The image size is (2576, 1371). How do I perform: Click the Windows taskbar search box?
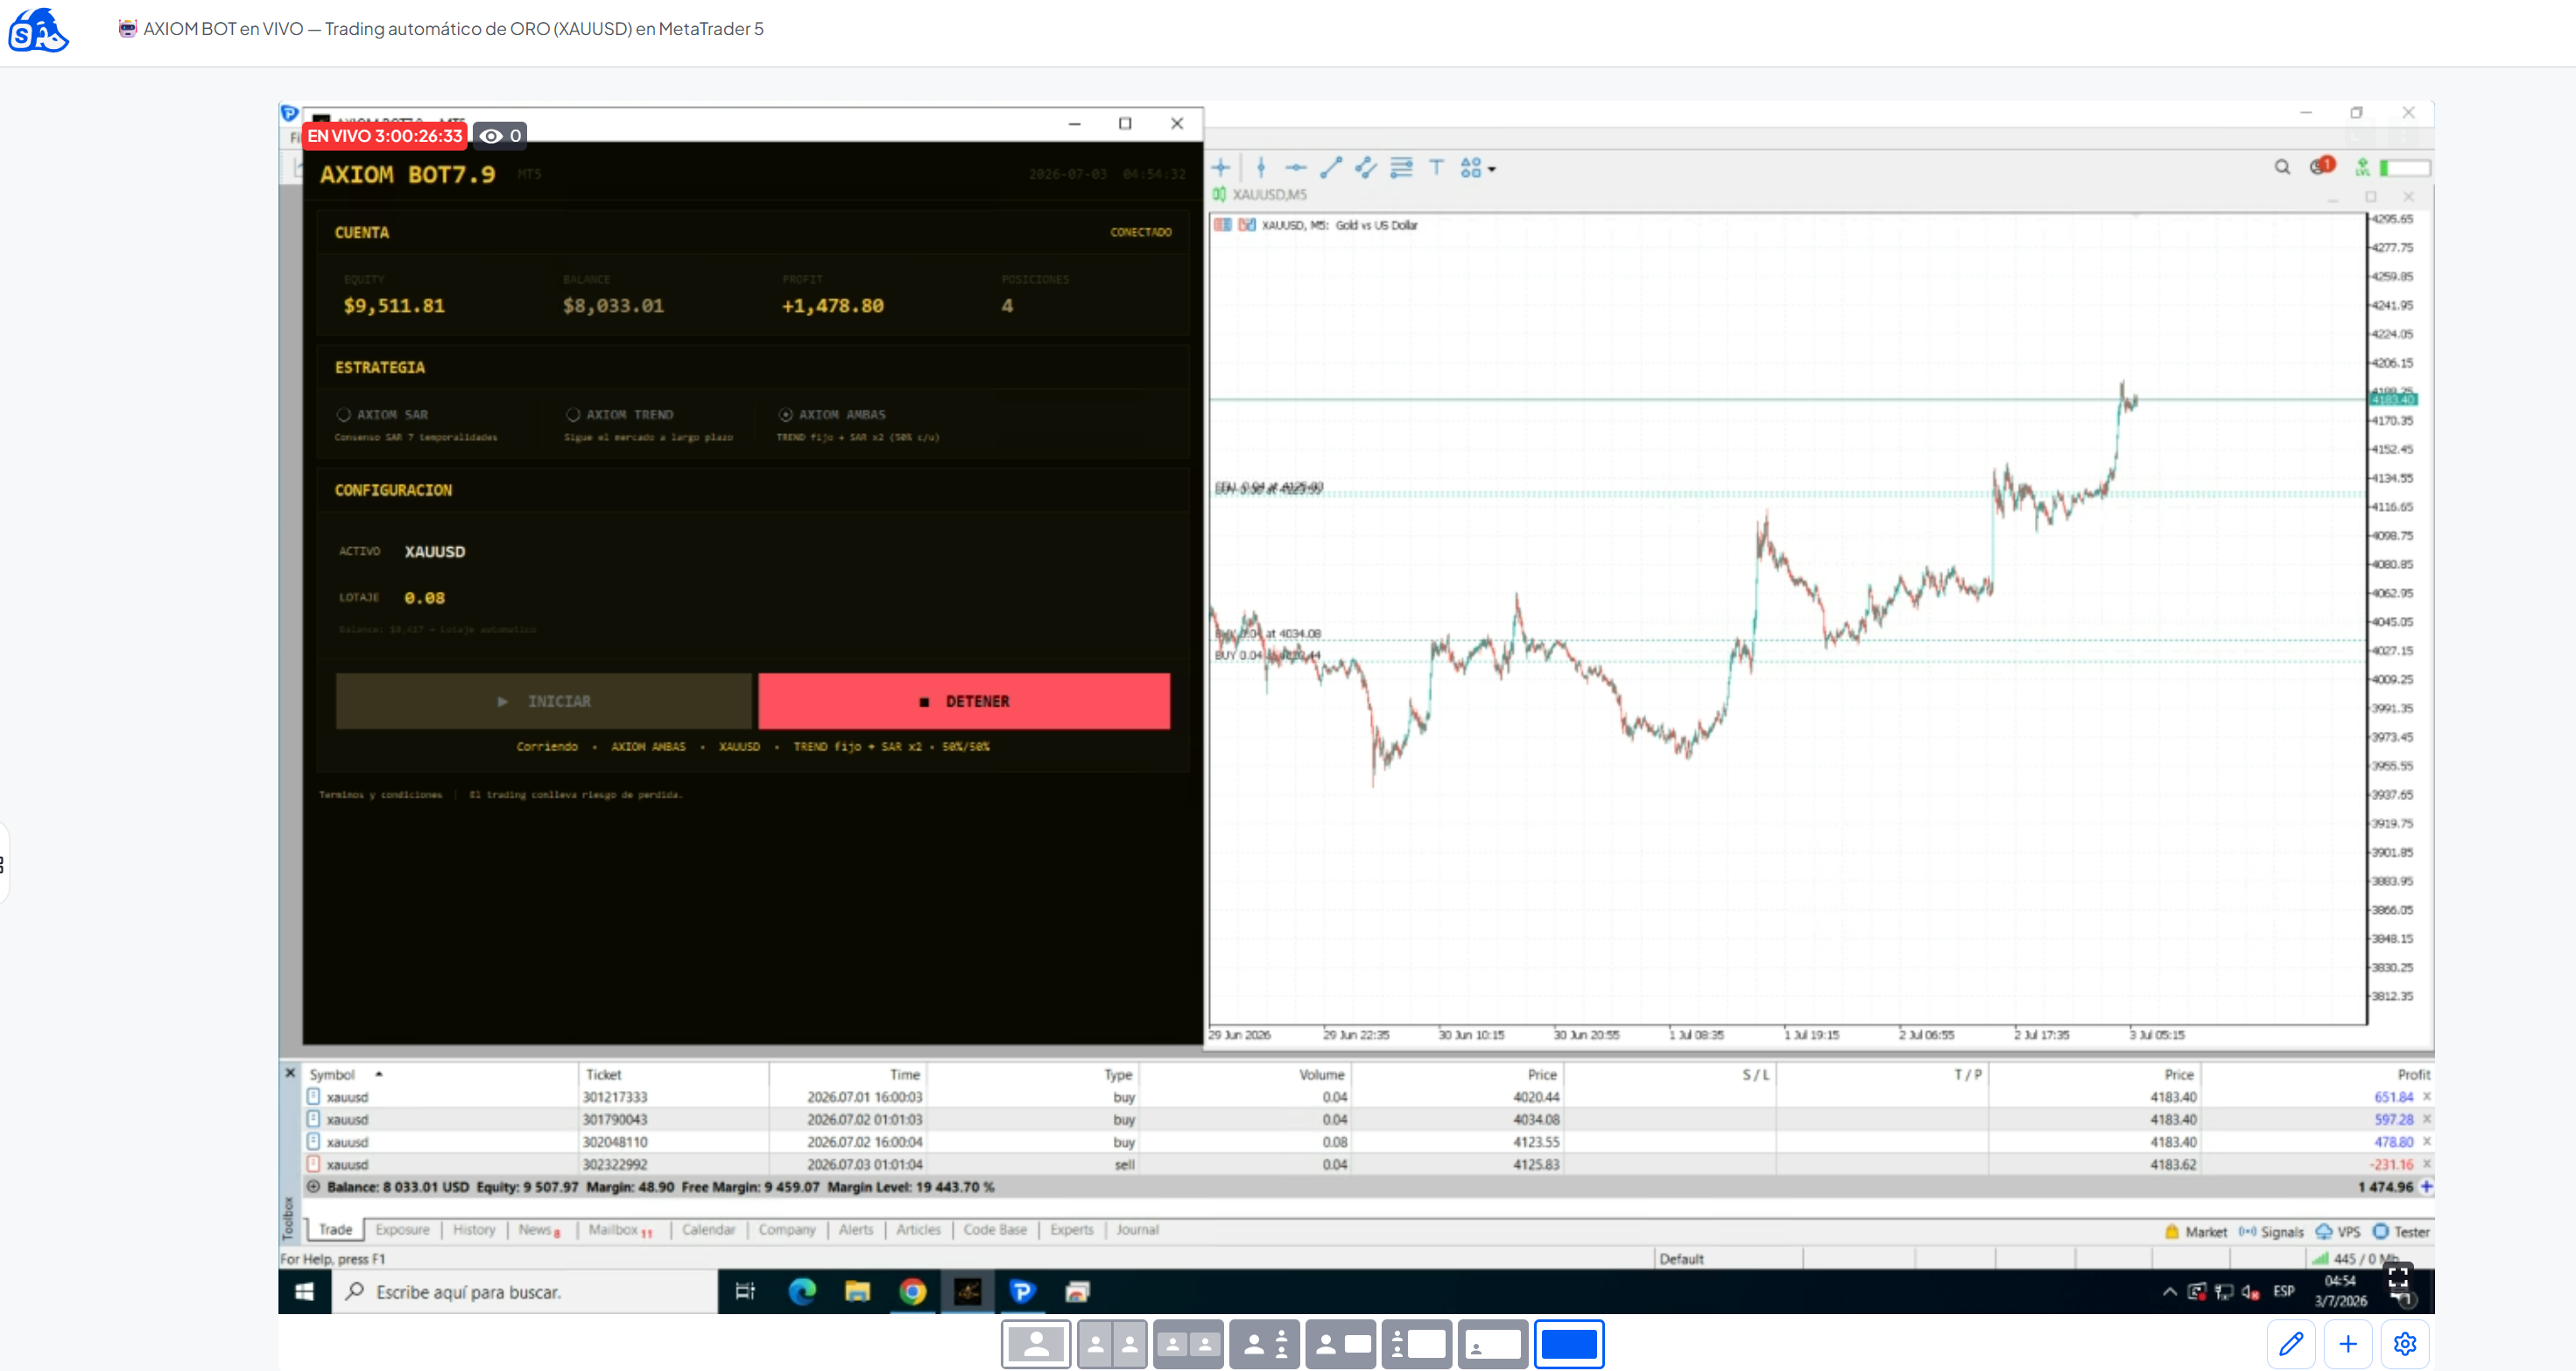pos(525,1292)
